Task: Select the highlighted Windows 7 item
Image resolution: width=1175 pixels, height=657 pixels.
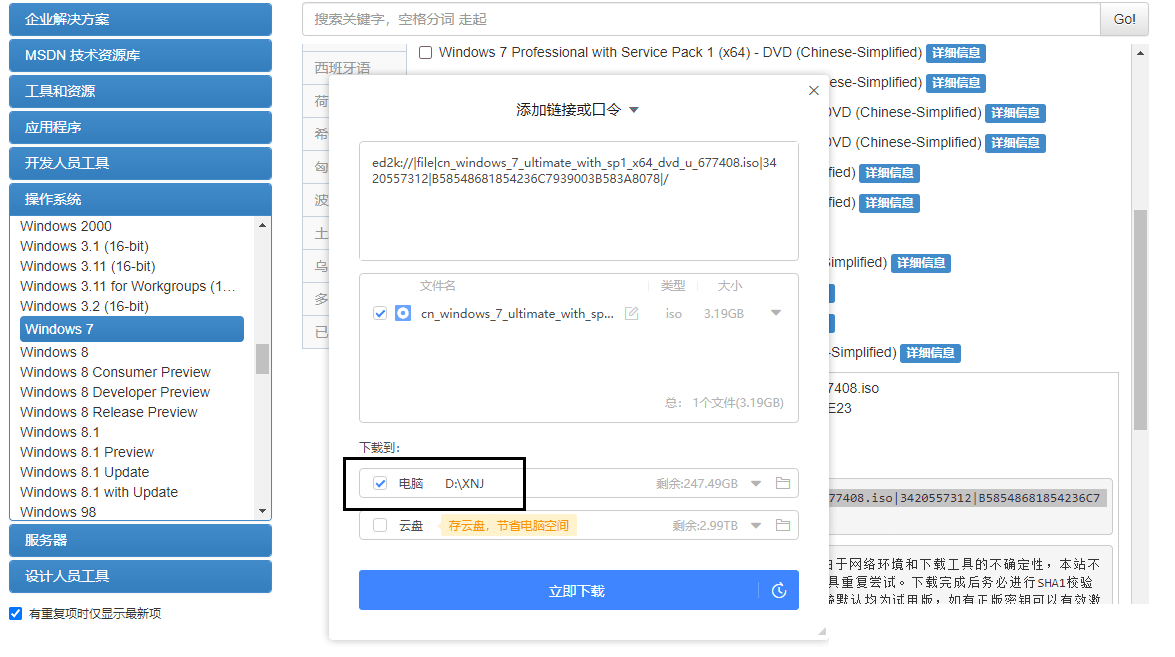Action: [x=132, y=329]
